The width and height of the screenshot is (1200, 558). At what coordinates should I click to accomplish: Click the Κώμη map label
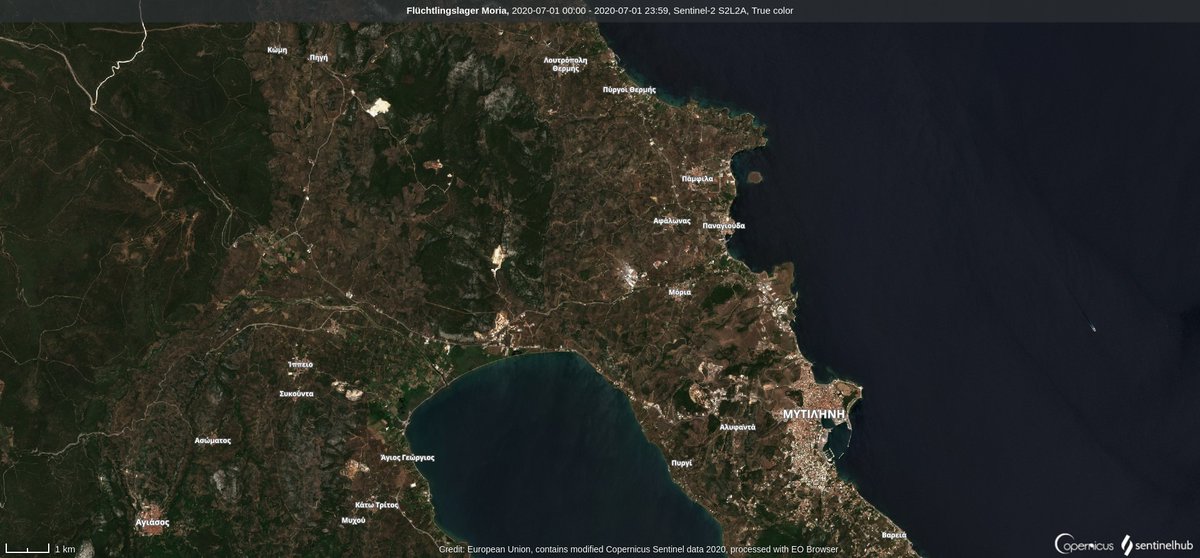click(278, 49)
